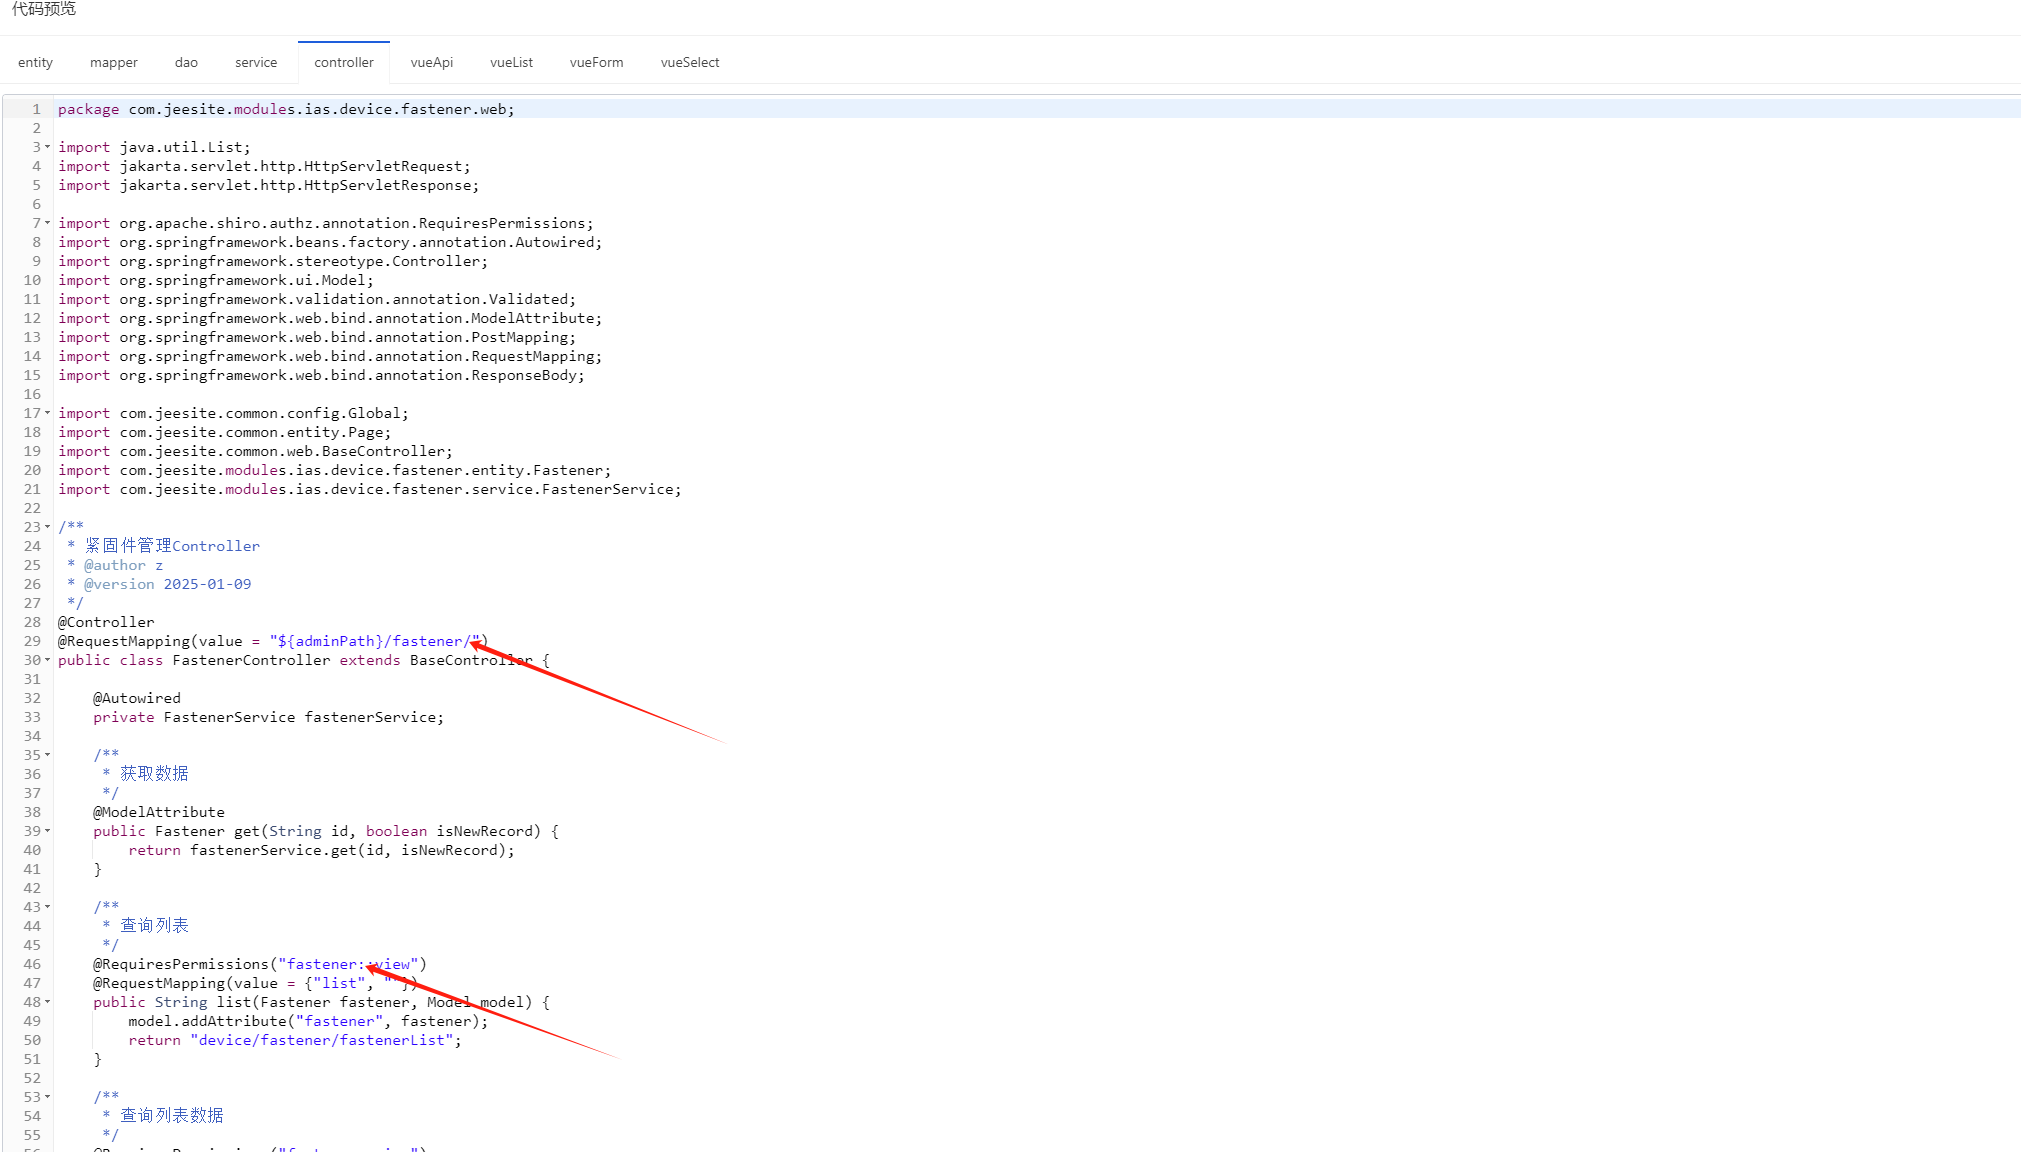Open the vueList tab
The height and width of the screenshot is (1152, 2021).
point(511,62)
